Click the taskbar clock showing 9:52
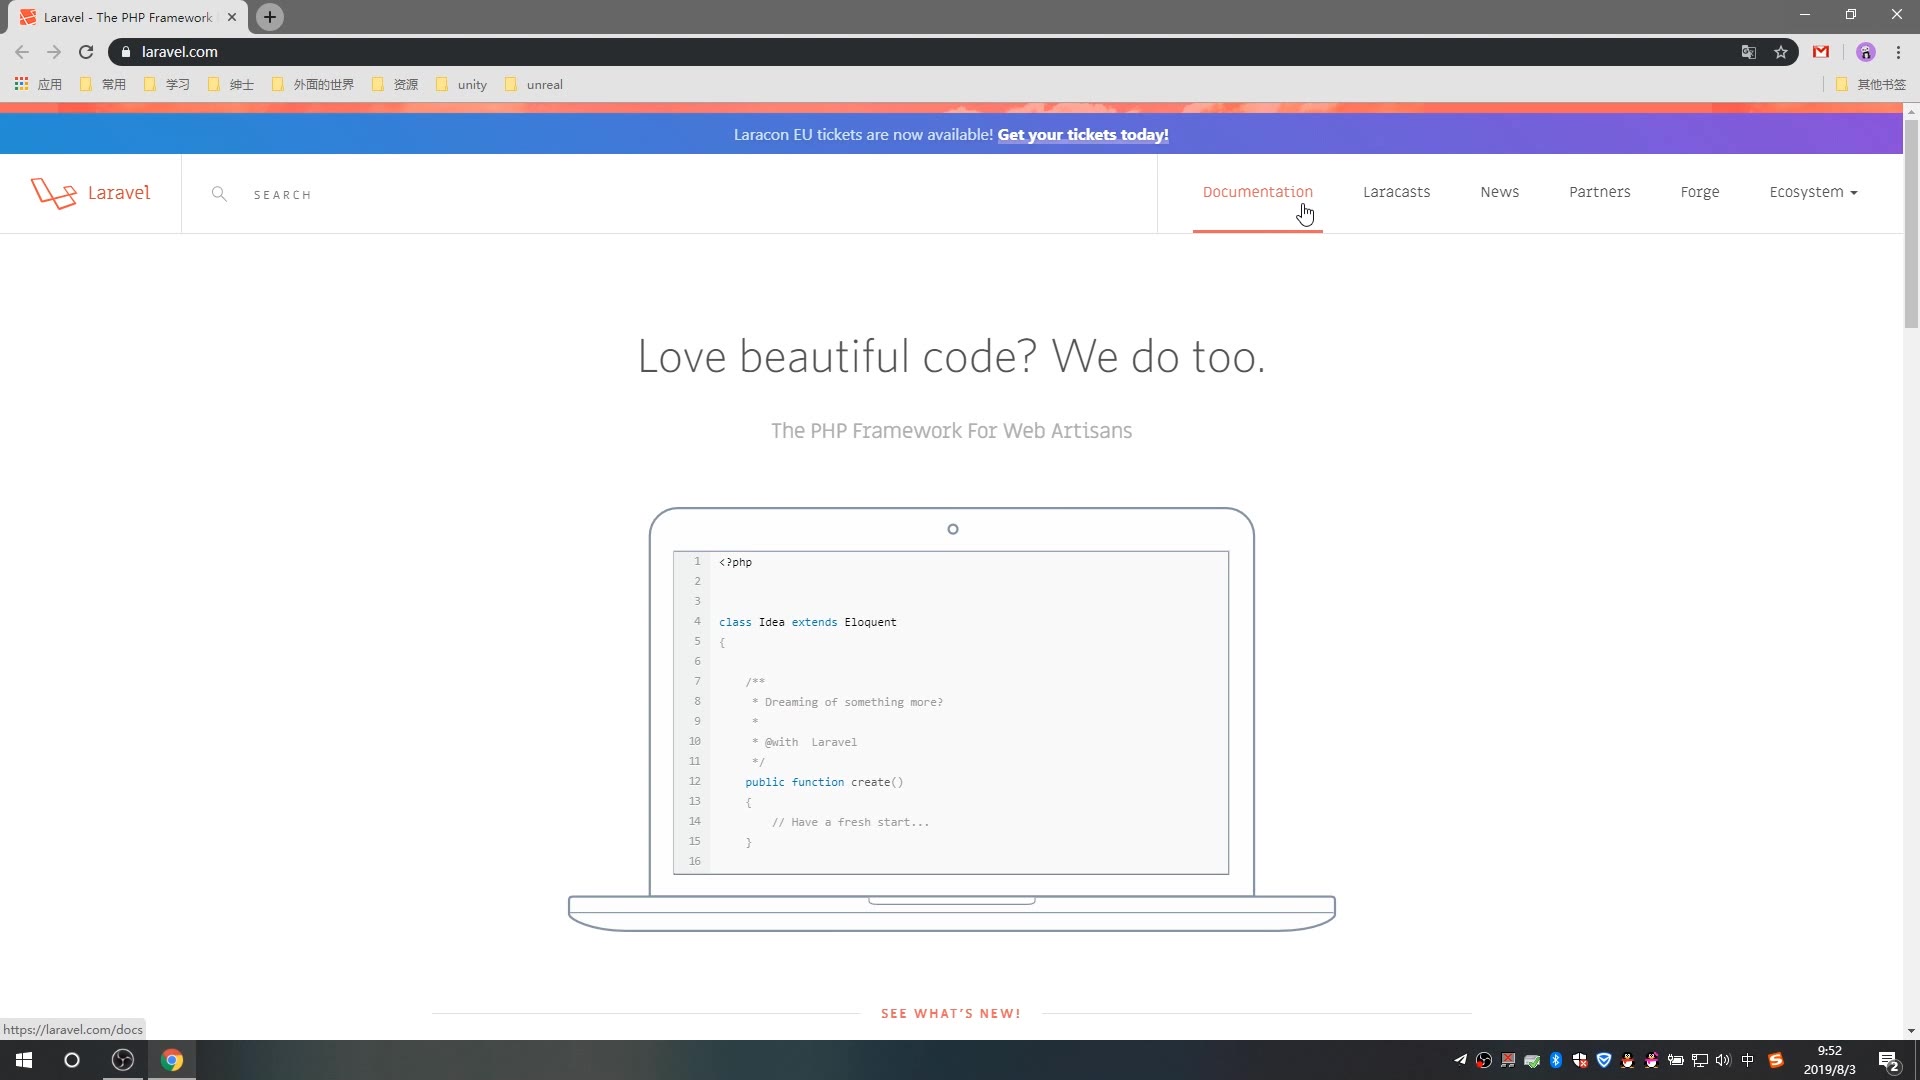The height and width of the screenshot is (1080, 1920). click(x=1829, y=1060)
